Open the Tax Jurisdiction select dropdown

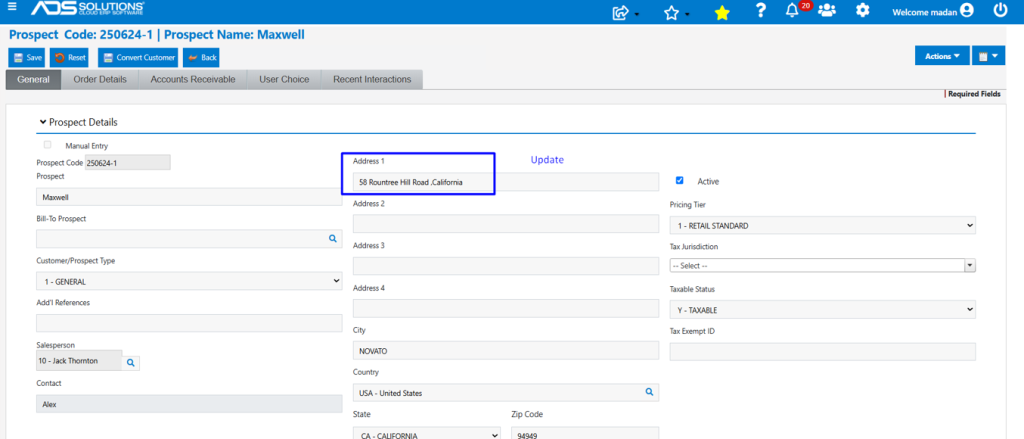[823, 266]
